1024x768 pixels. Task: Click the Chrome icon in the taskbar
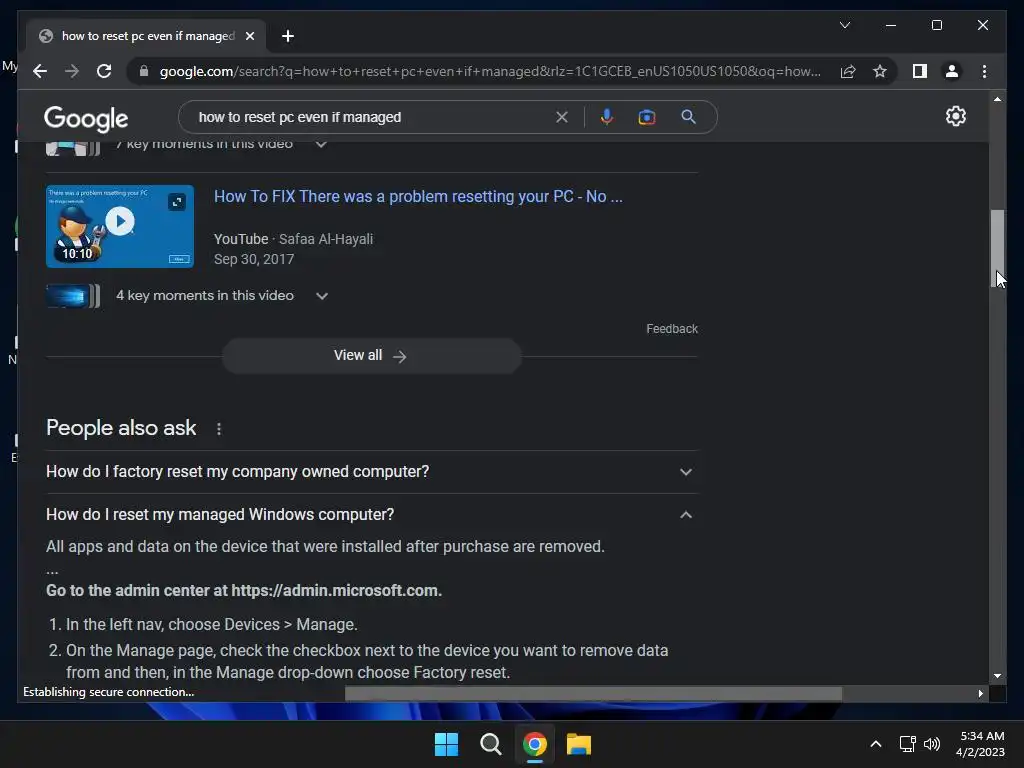tap(534, 744)
